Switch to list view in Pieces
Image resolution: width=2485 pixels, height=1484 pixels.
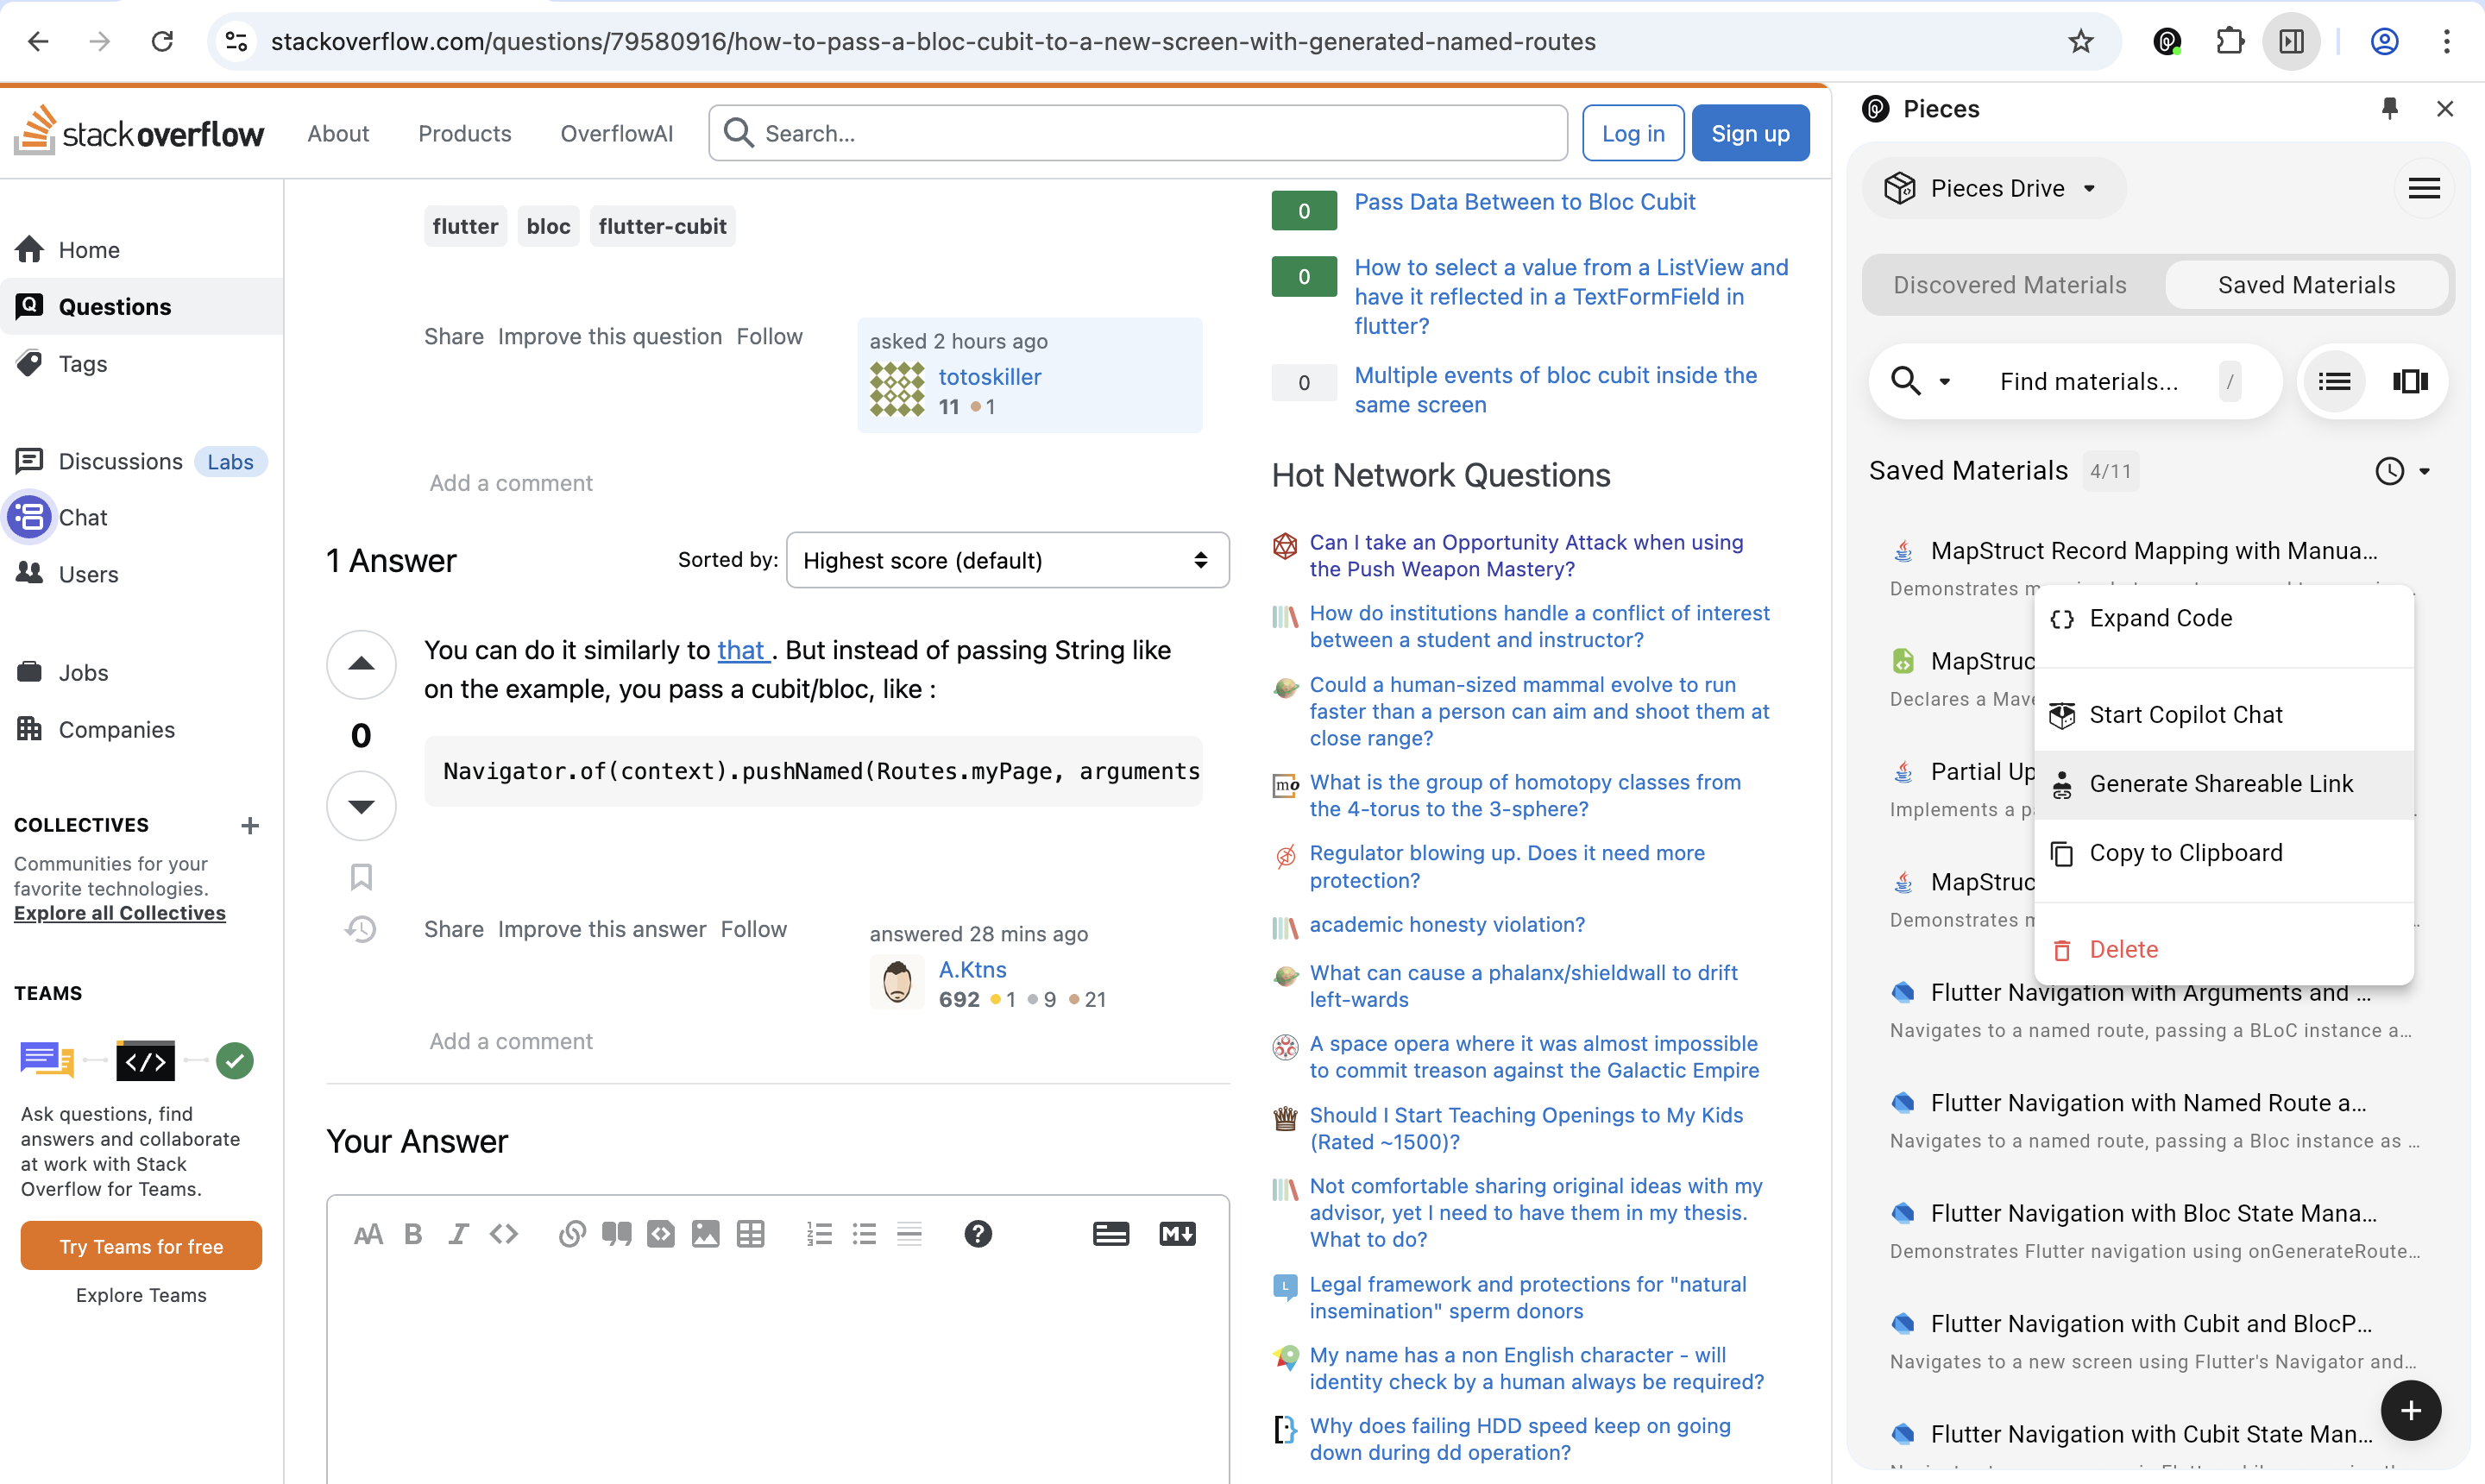[2334, 381]
